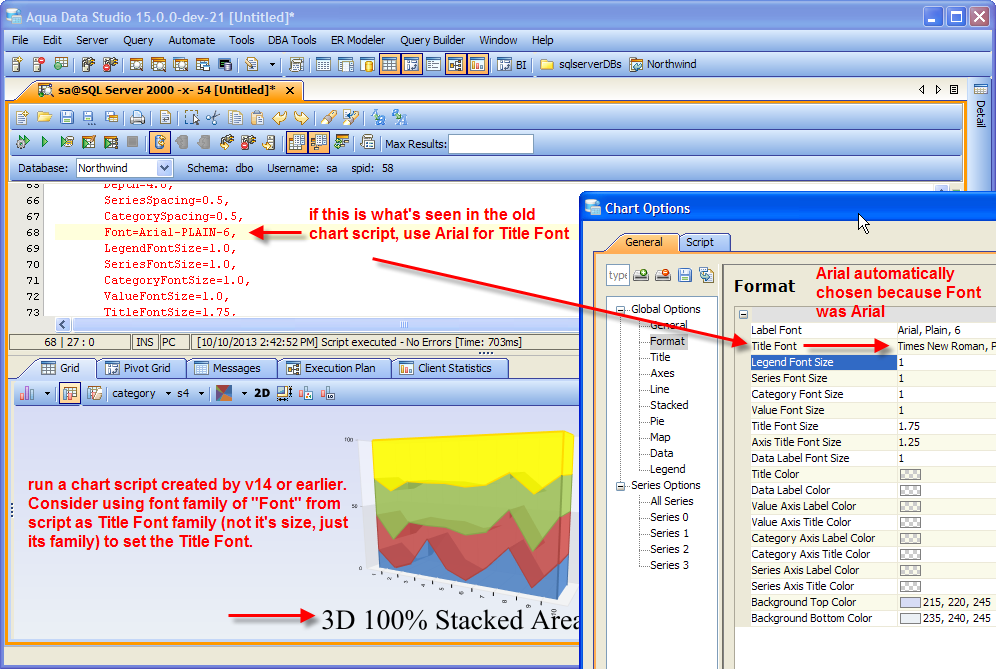The image size is (996, 669).
Task: Collapse the Series Options tree node
Action: coord(621,486)
